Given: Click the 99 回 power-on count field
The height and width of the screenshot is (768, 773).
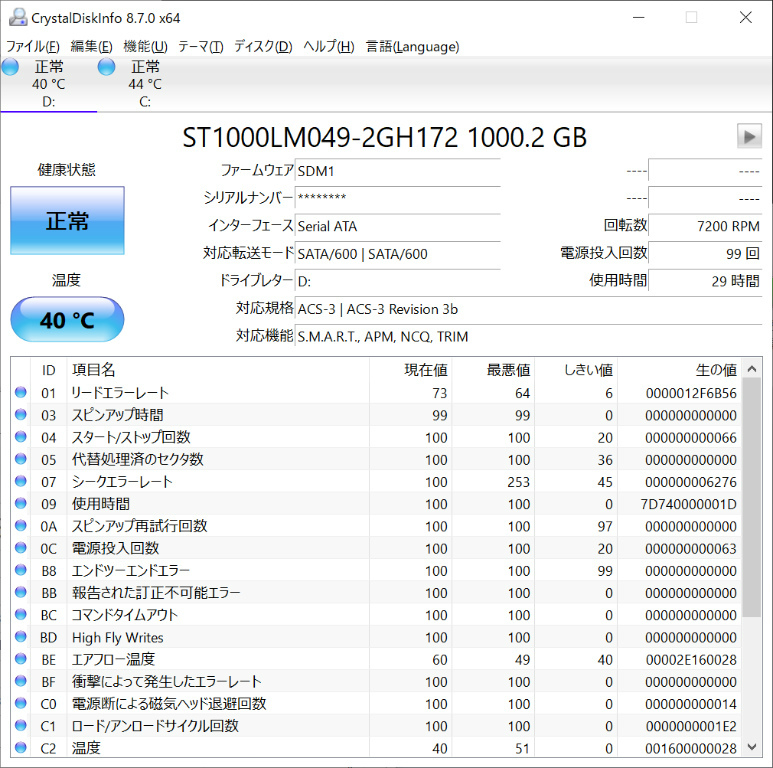Looking at the screenshot, I should (x=705, y=253).
